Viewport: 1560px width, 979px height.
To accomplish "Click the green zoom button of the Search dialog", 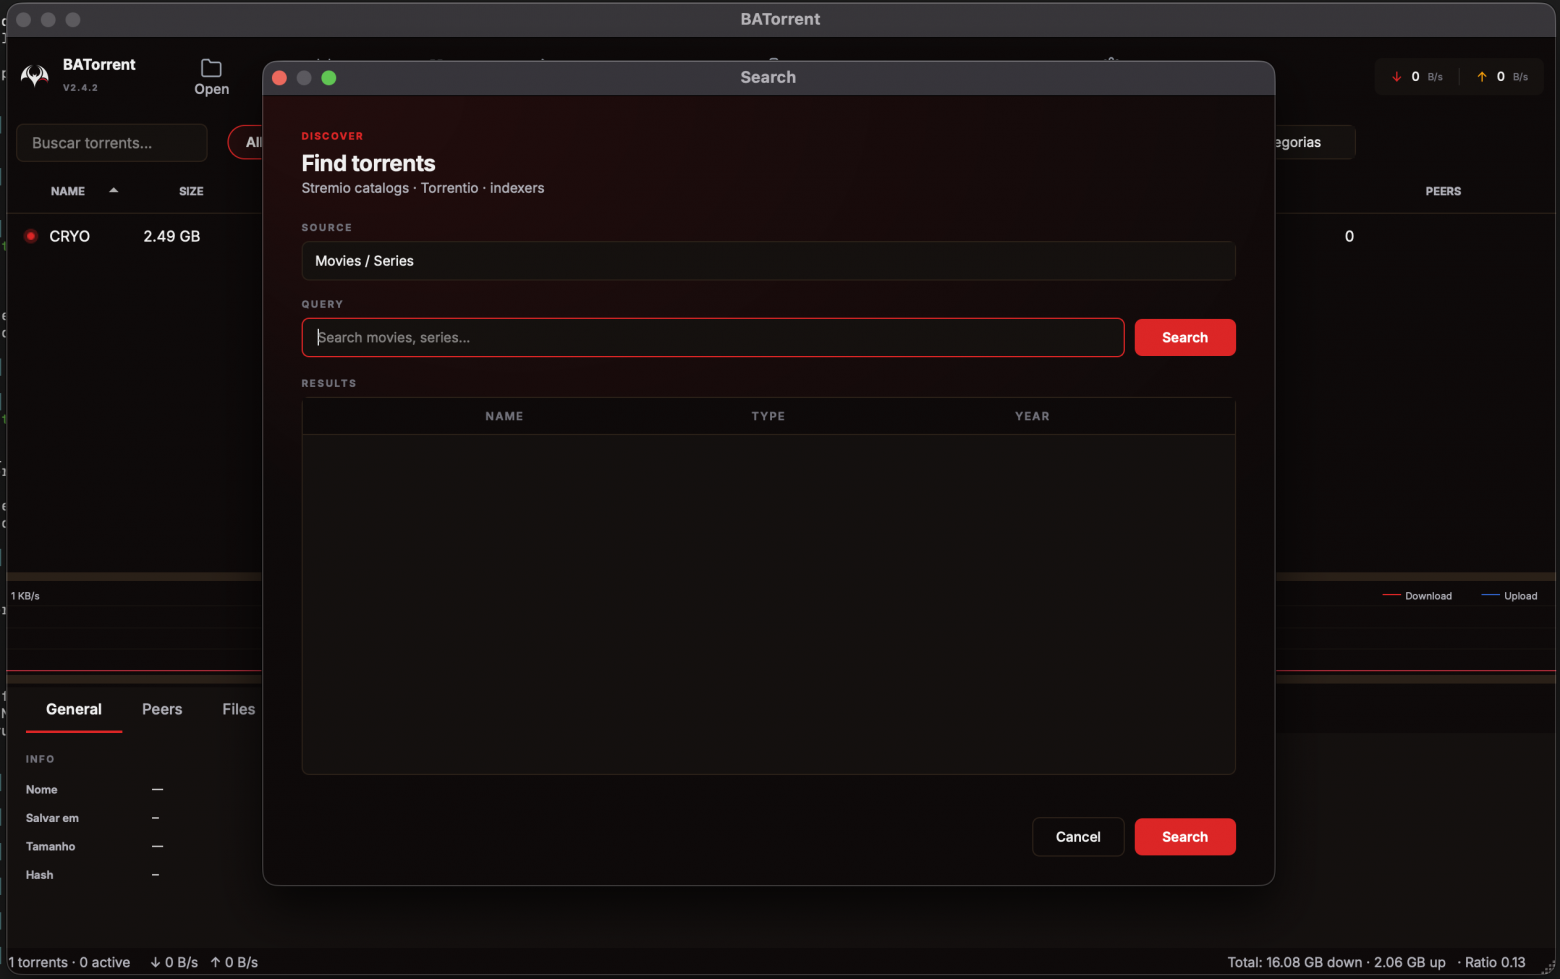I will click(329, 78).
